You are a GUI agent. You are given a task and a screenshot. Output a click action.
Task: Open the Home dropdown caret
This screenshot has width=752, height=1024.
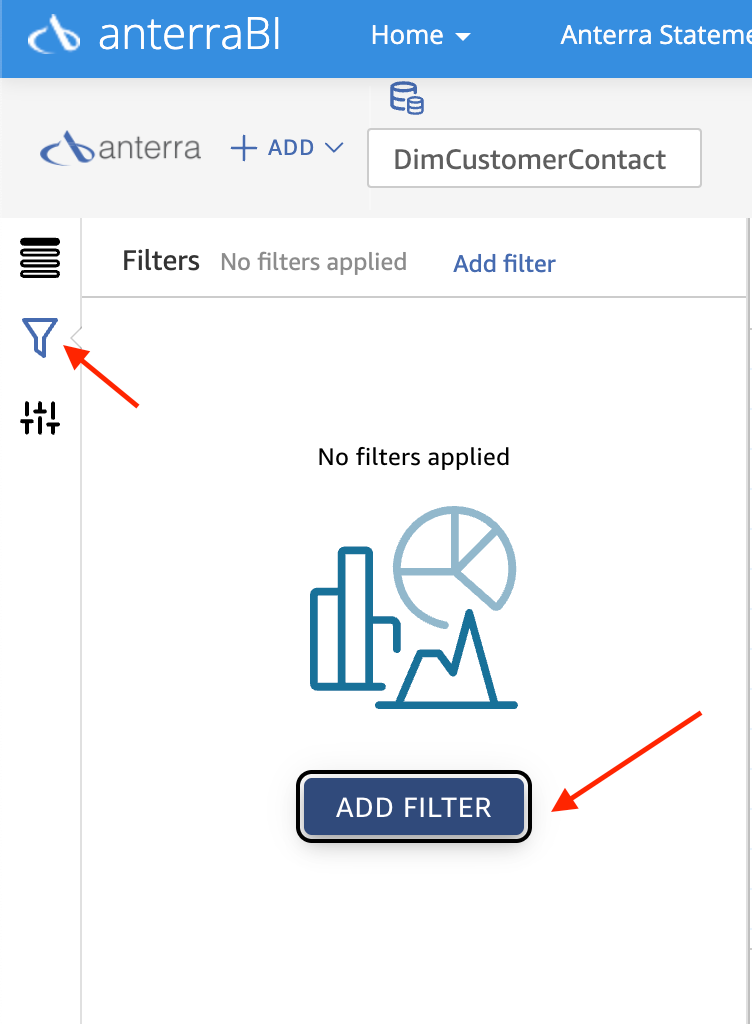[462, 37]
